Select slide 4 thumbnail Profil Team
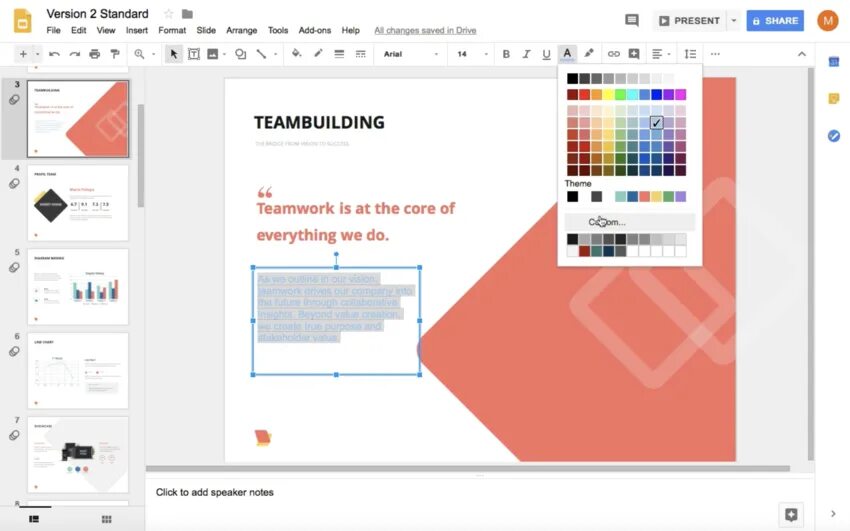This screenshot has height=531, width=850. (78, 203)
